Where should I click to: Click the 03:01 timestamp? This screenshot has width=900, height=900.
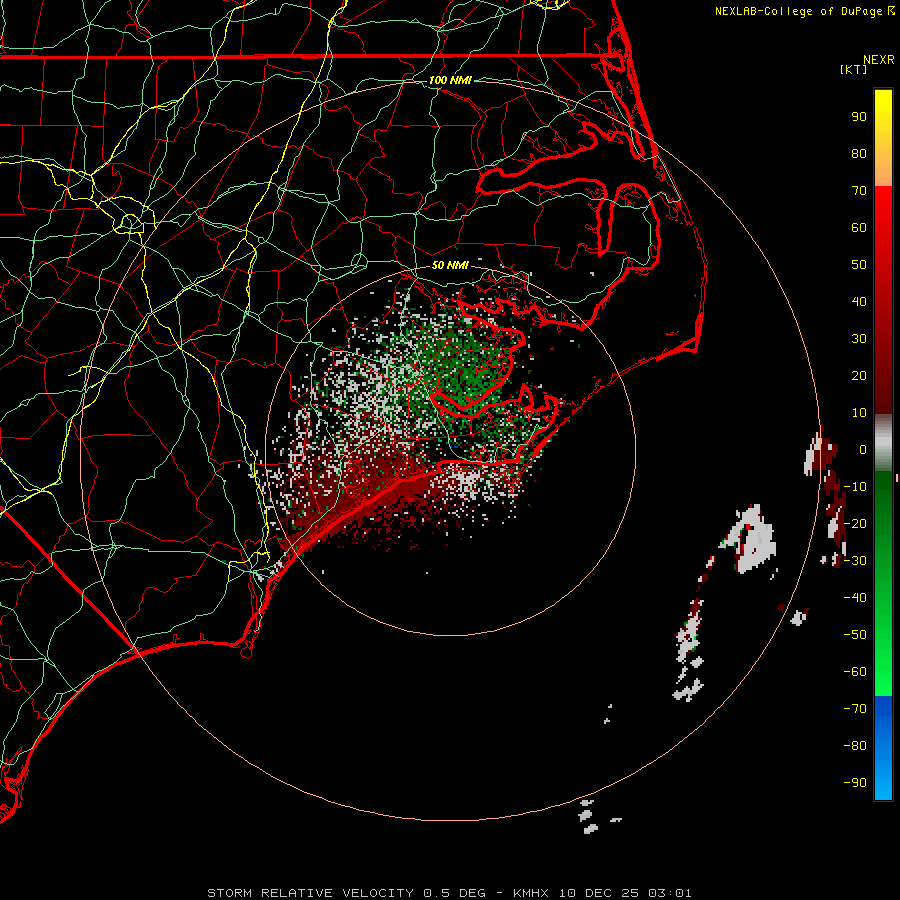coord(670,893)
